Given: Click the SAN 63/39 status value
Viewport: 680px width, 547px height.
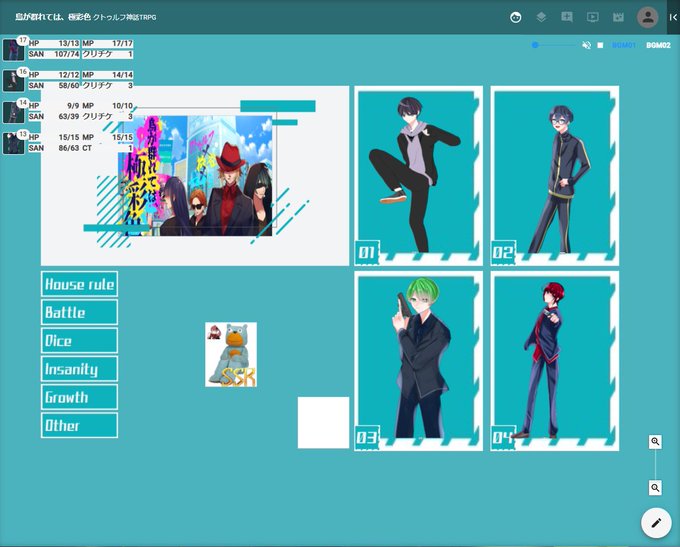Looking at the screenshot, I should 54,116.
